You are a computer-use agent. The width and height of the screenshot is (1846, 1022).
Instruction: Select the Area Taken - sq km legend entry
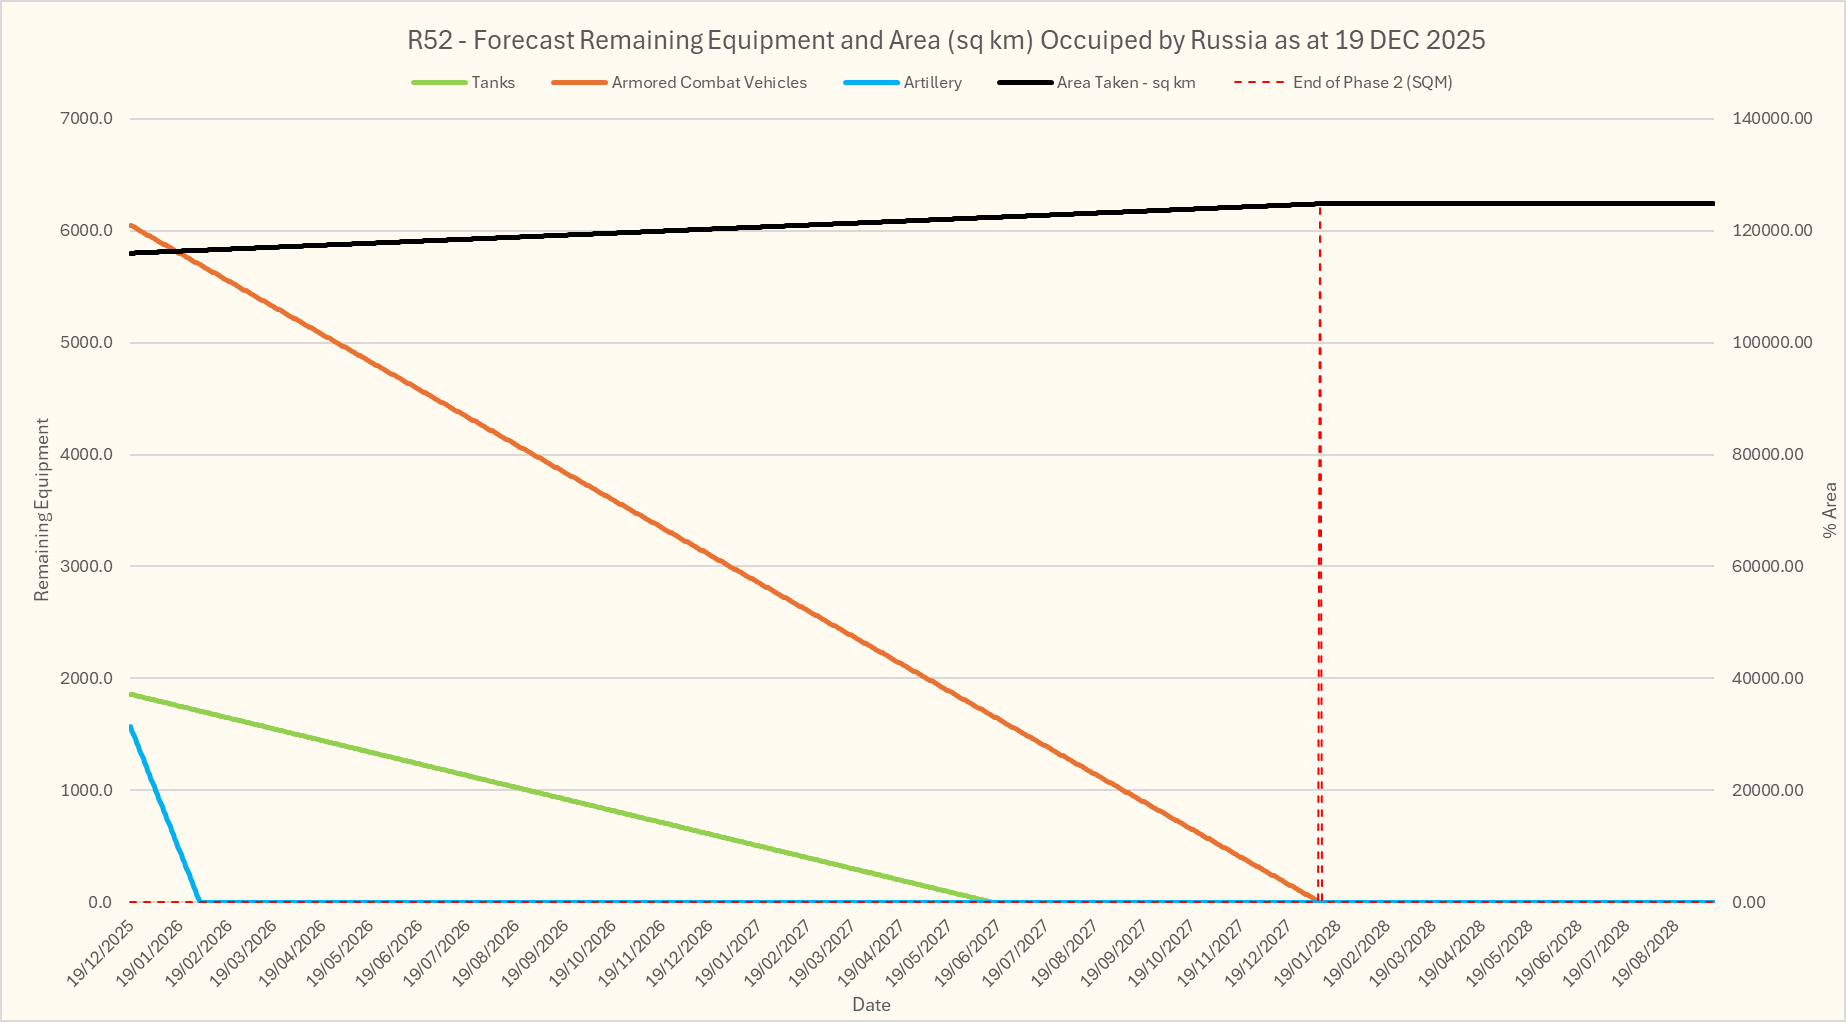[1125, 83]
